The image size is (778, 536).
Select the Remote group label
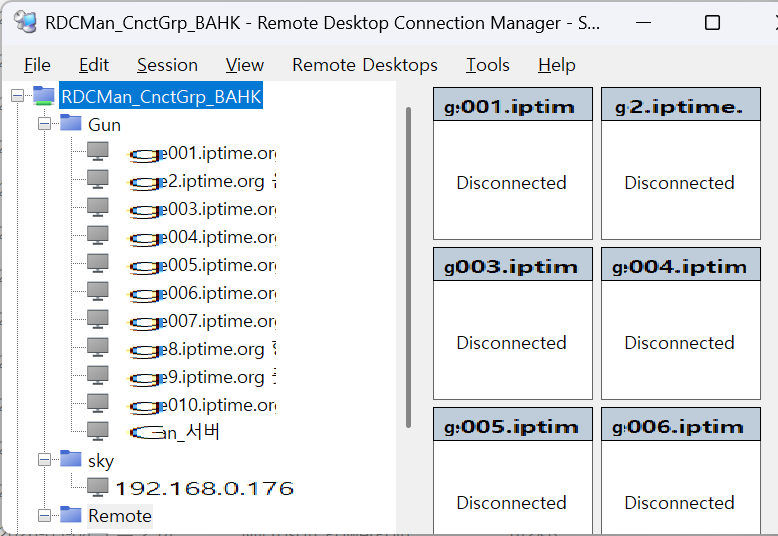[x=120, y=516]
